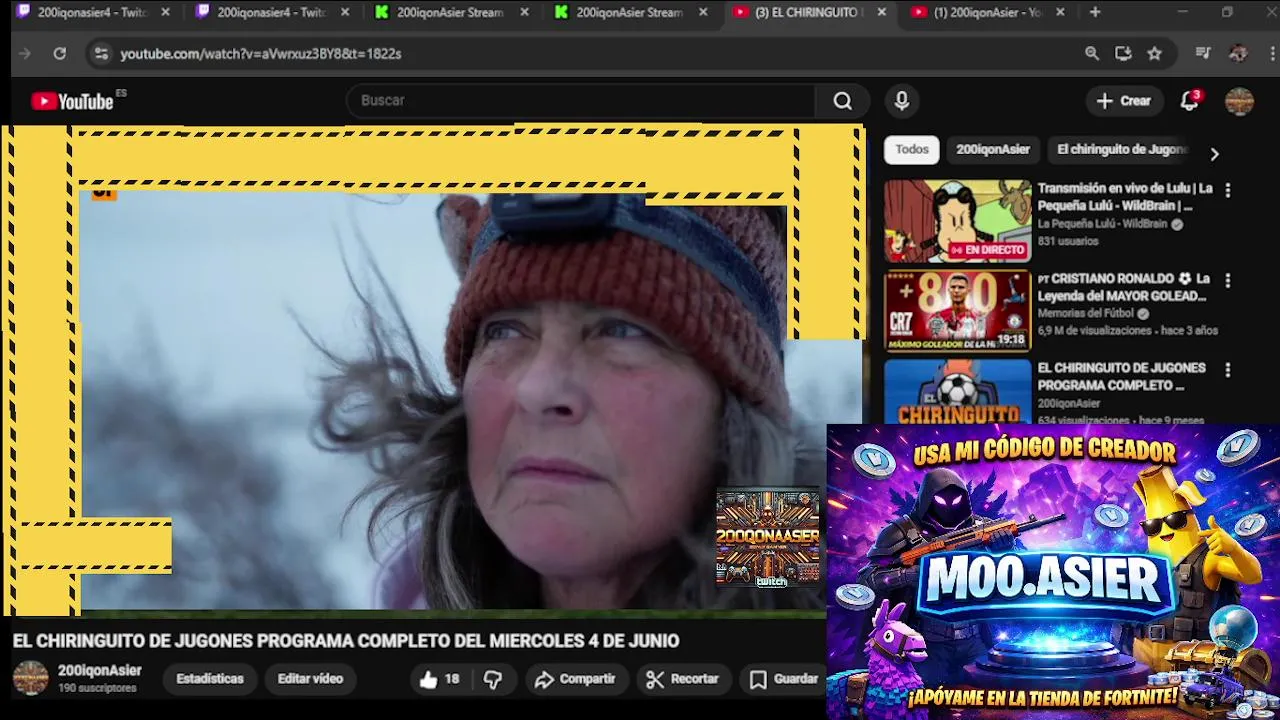The width and height of the screenshot is (1280, 720).
Task: Close the (1) 200iqonAsier YouTube tab
Action: click(1060, 12)
